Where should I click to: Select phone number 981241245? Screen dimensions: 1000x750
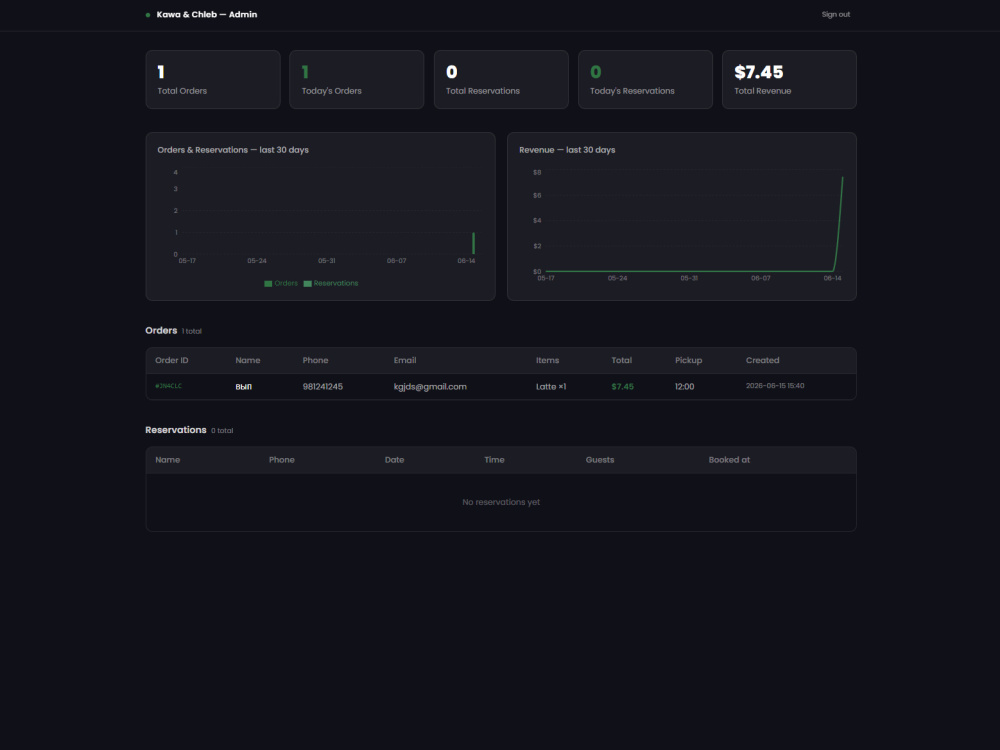point(323,386)
